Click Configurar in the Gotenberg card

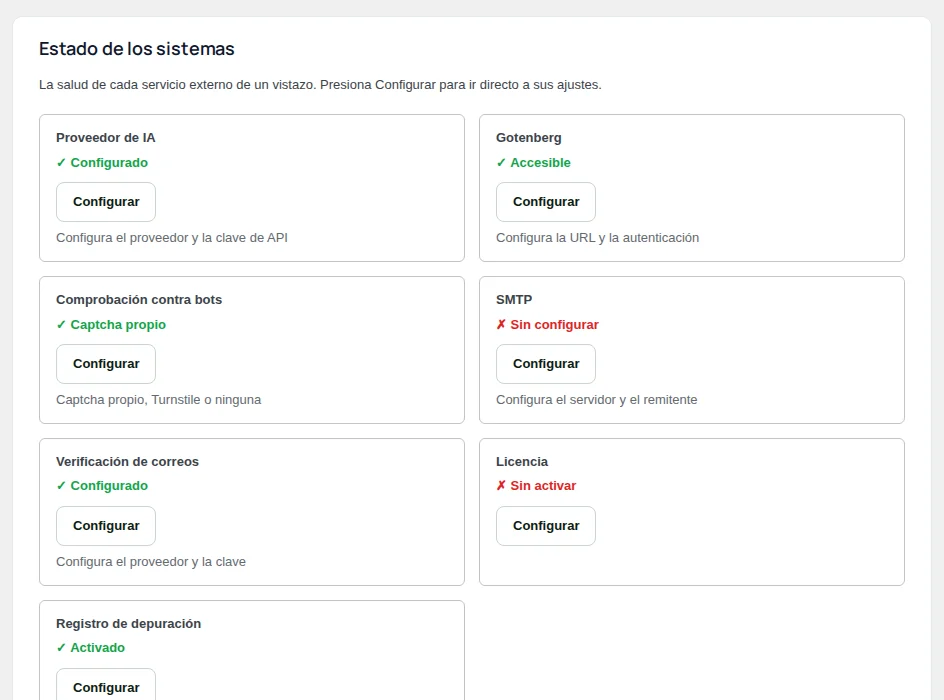545,202
